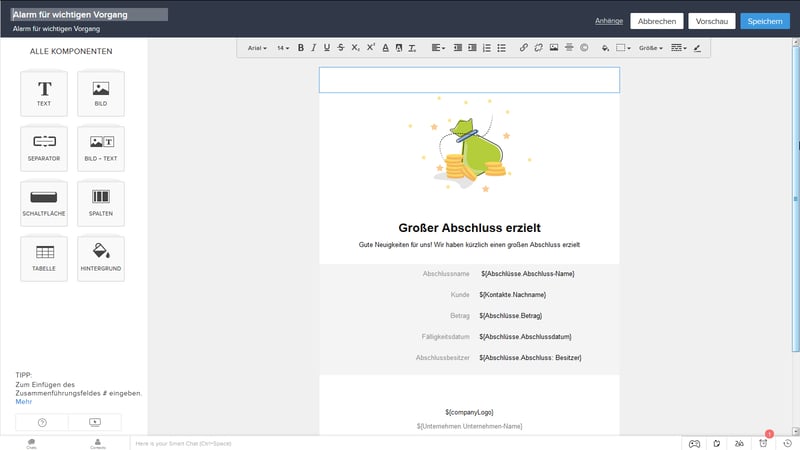Click the template name input field
The width and height of the screenshot is (800, 450).
tap(89, 15)
